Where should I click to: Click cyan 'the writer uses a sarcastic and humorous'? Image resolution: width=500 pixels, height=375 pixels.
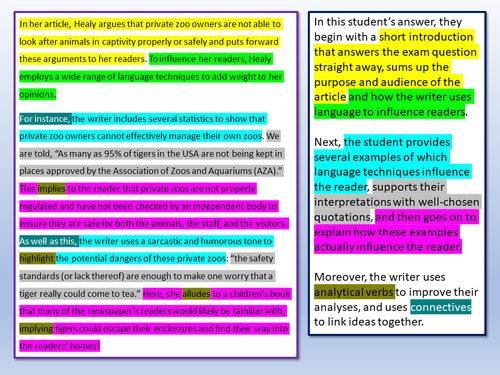click(x=176, y=241)
